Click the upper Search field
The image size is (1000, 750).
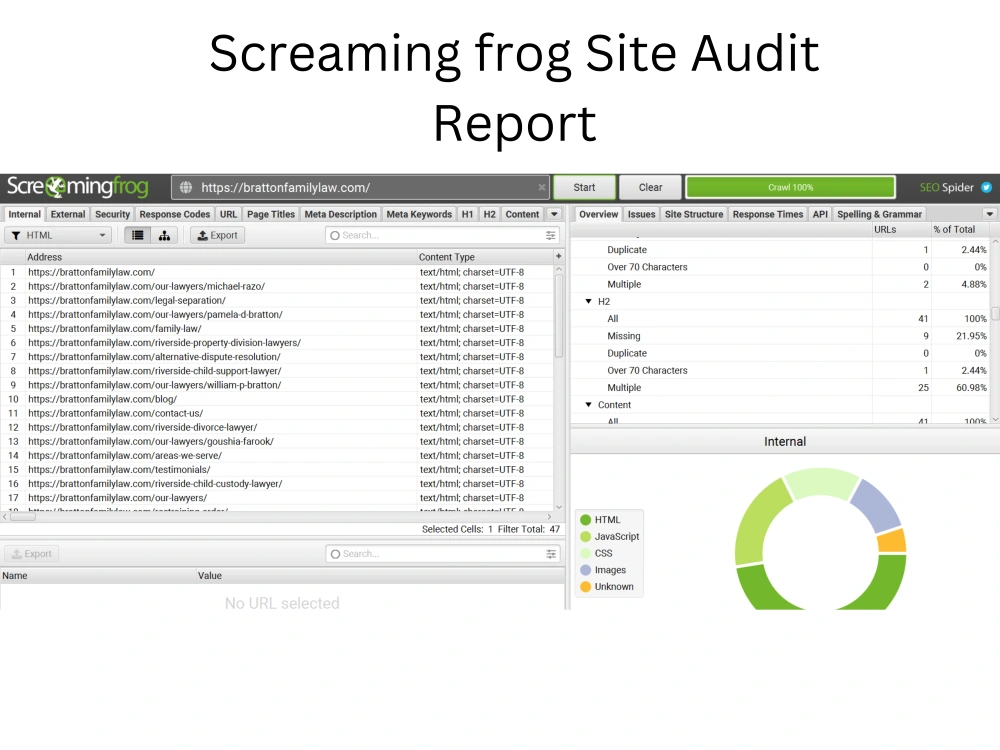(442, 235)
